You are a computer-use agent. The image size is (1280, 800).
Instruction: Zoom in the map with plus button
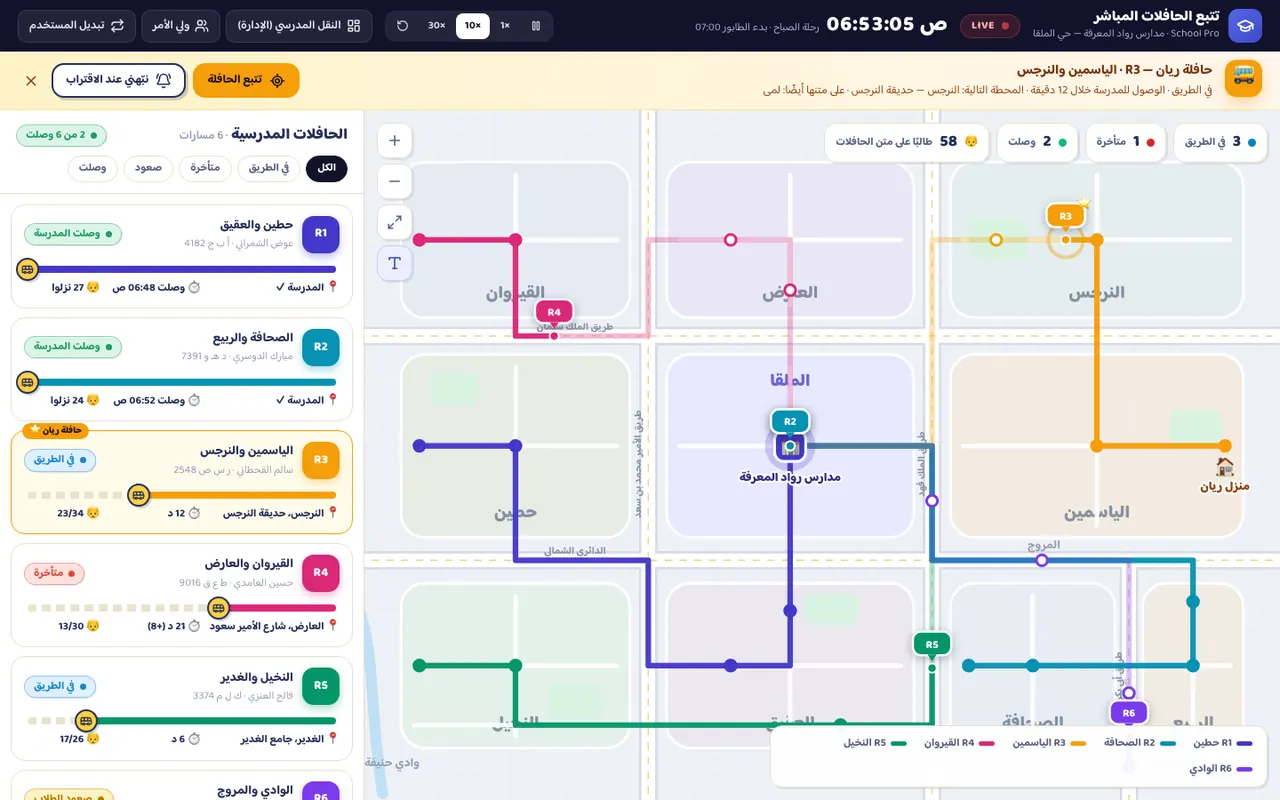pyautogui.click(x=395, y=141)
